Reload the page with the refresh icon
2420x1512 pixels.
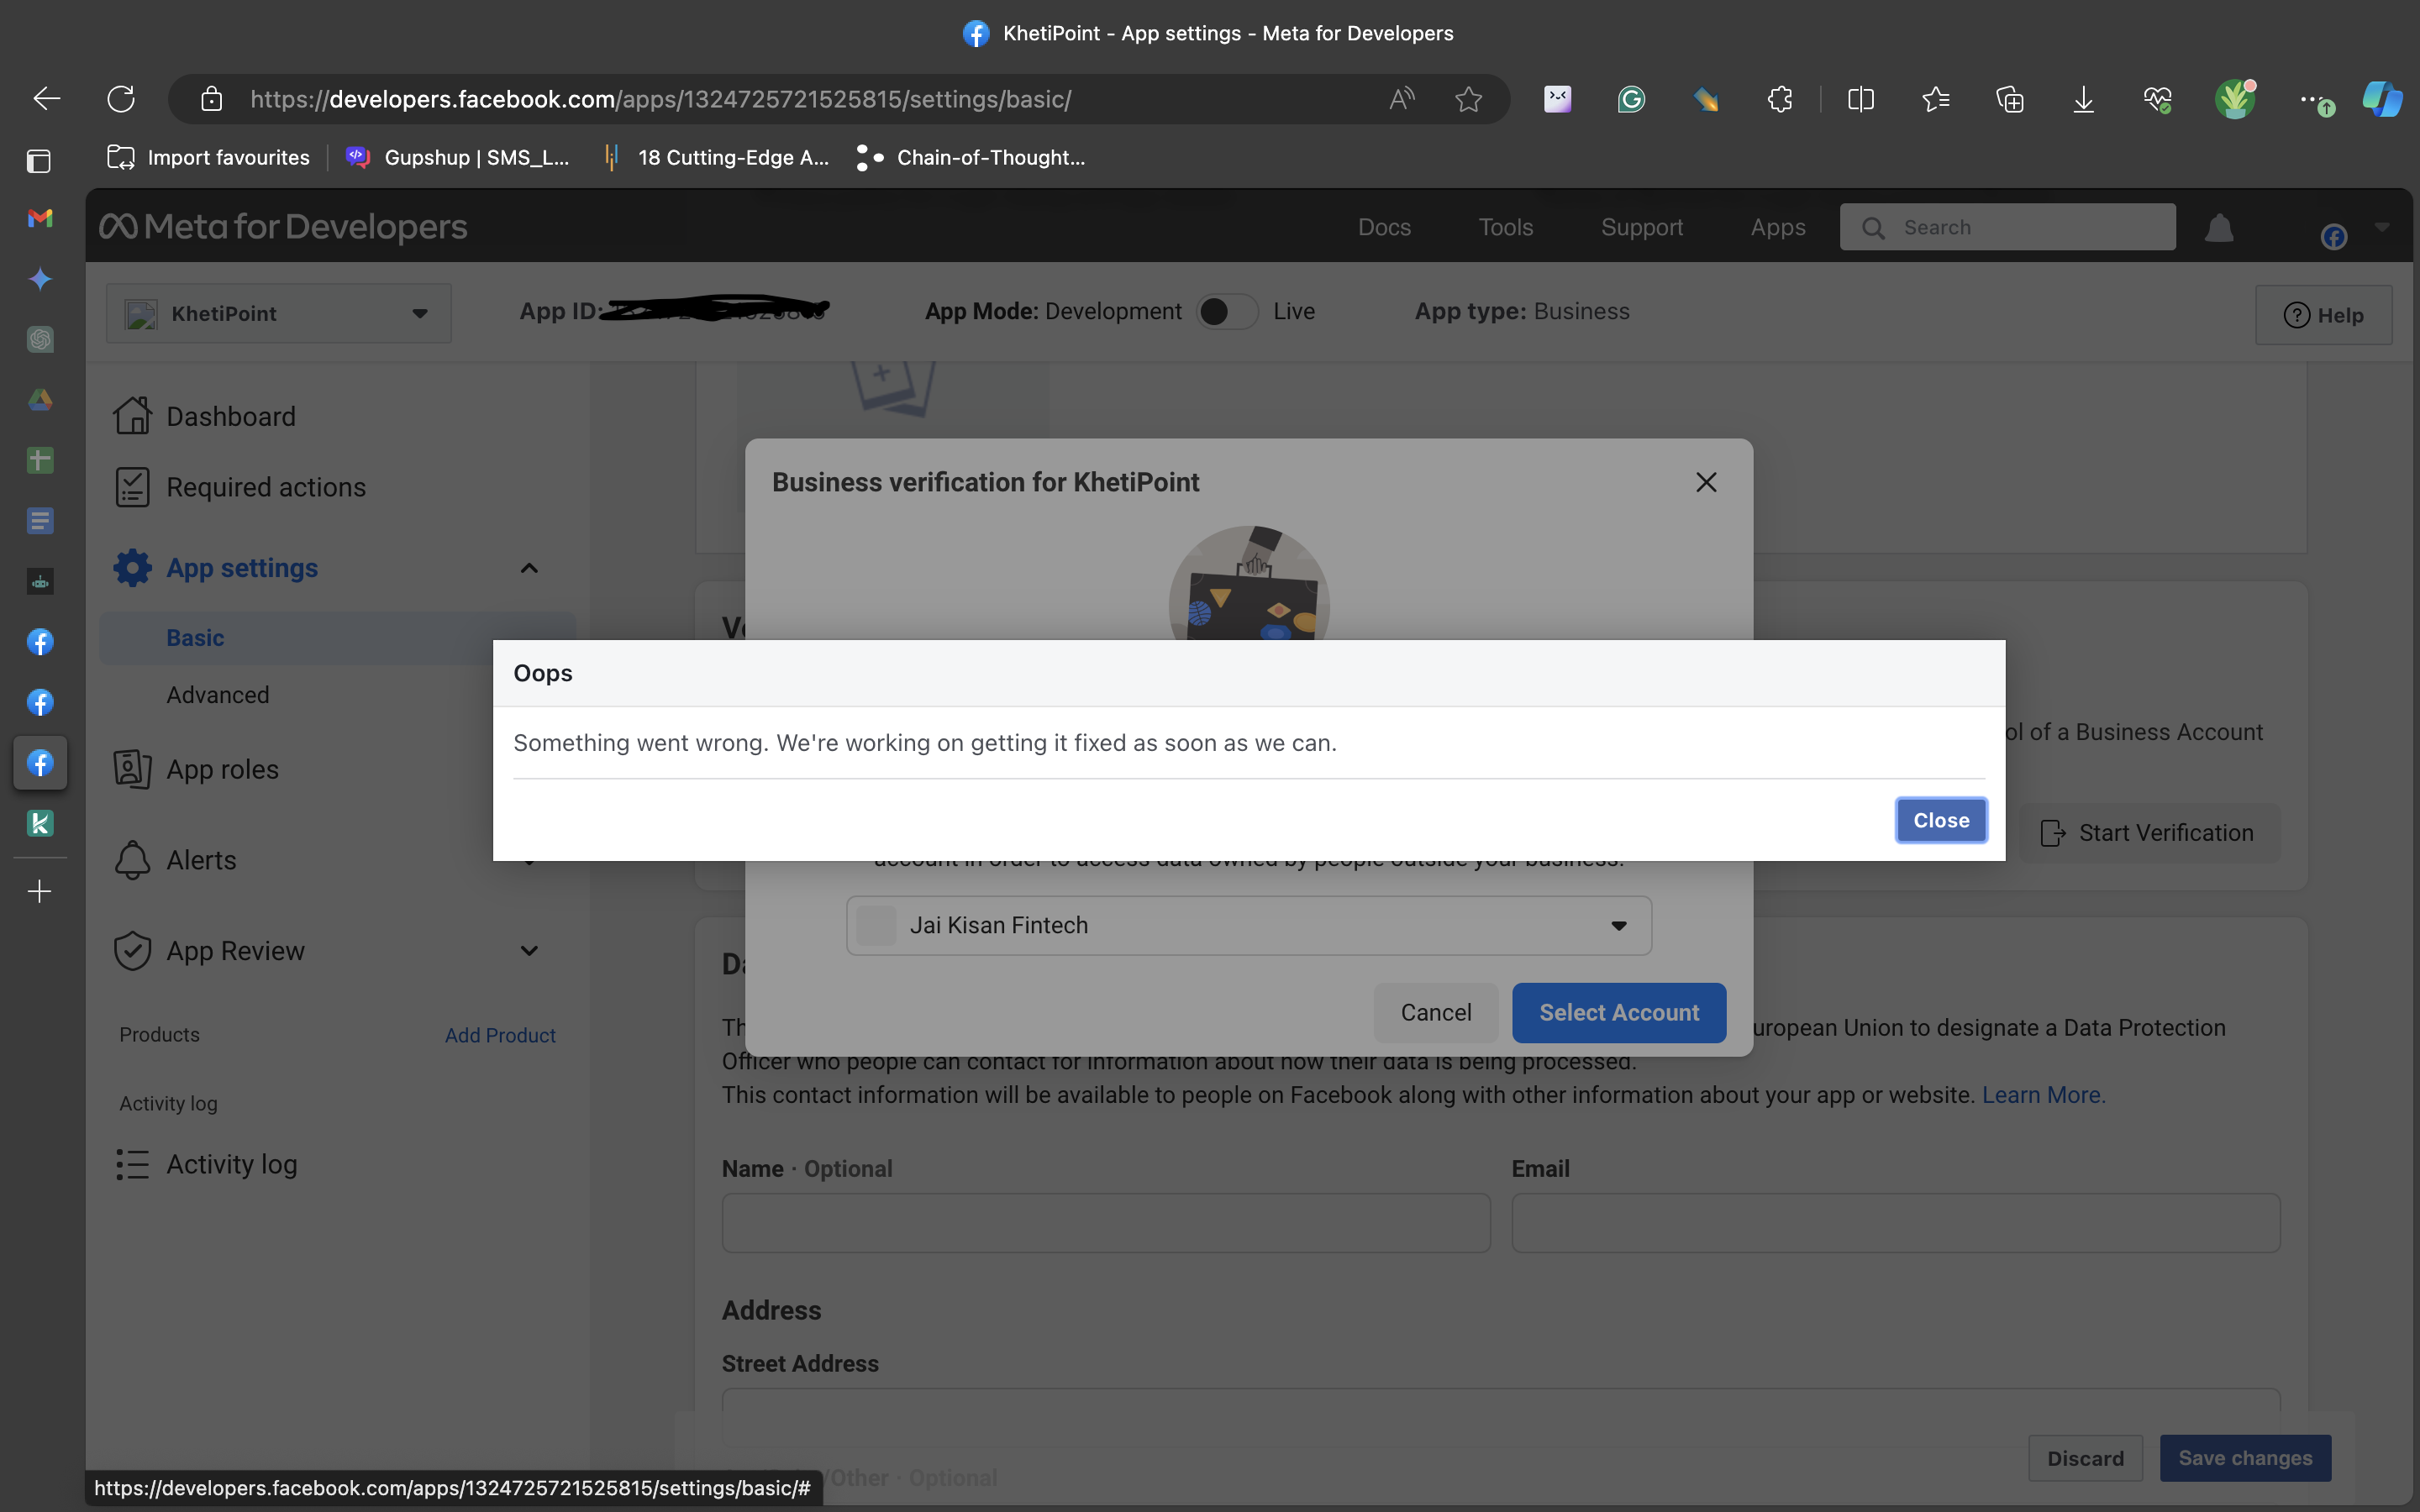pyautogui.click(x=121, y=99)
